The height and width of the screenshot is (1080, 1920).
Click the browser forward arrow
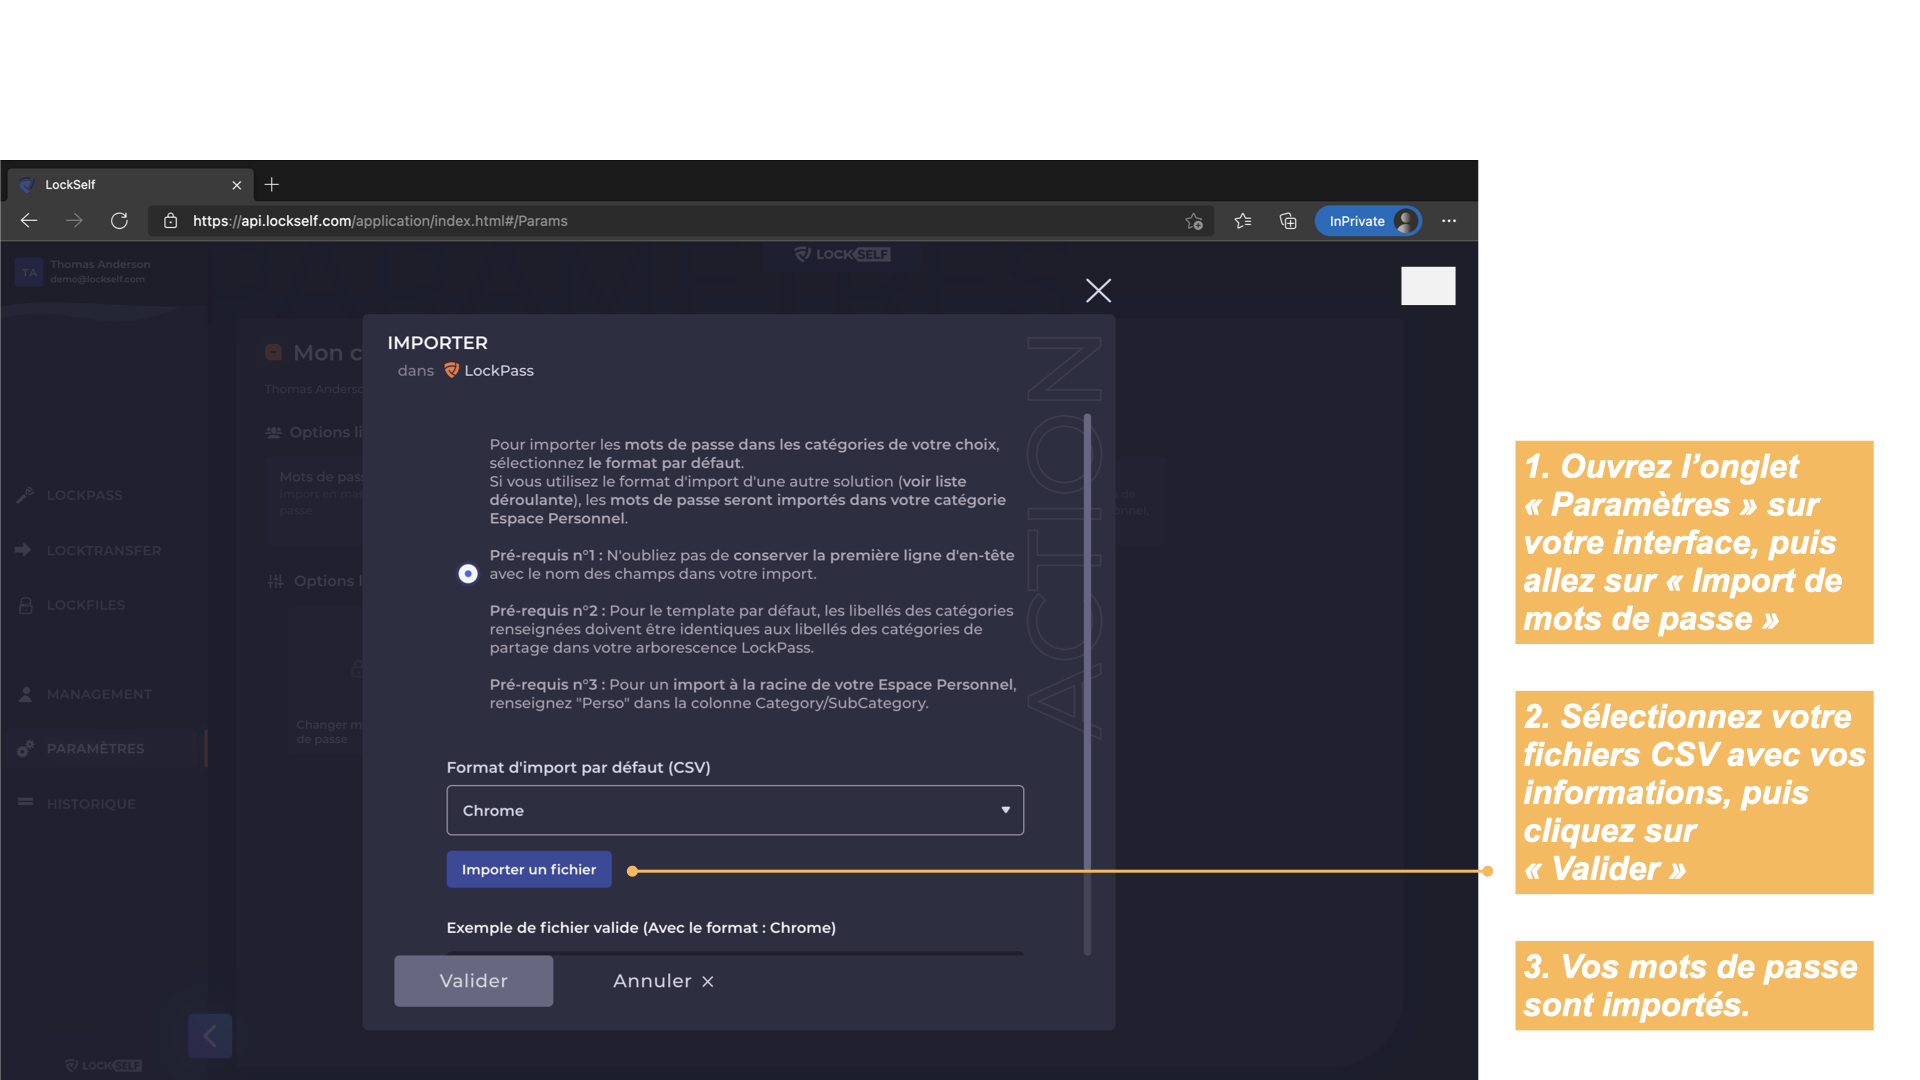pyautogui.click(x=74, y=221)
